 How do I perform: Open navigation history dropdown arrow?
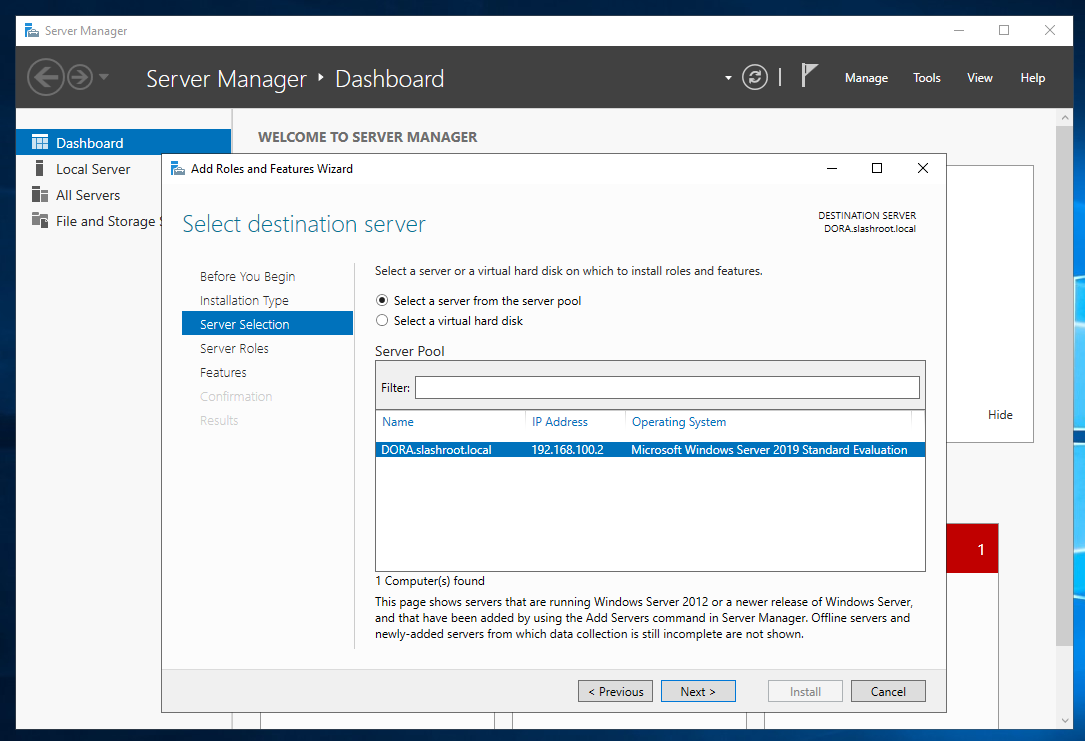[x=104, y=77]
